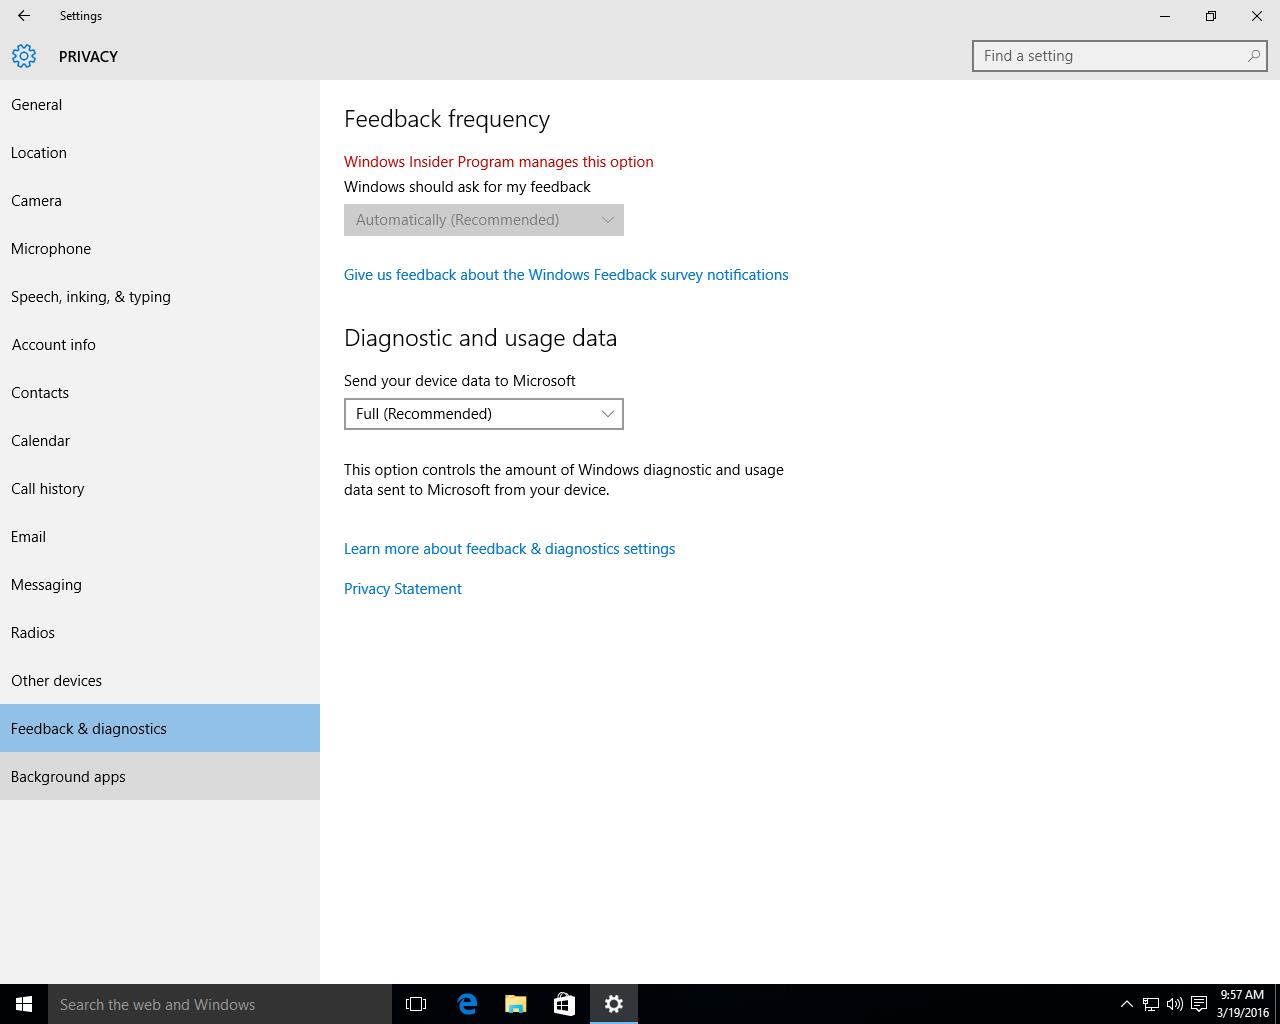Open the Windows Start menu
Screen dimensions: 1280x1024
coord(24,1004)
